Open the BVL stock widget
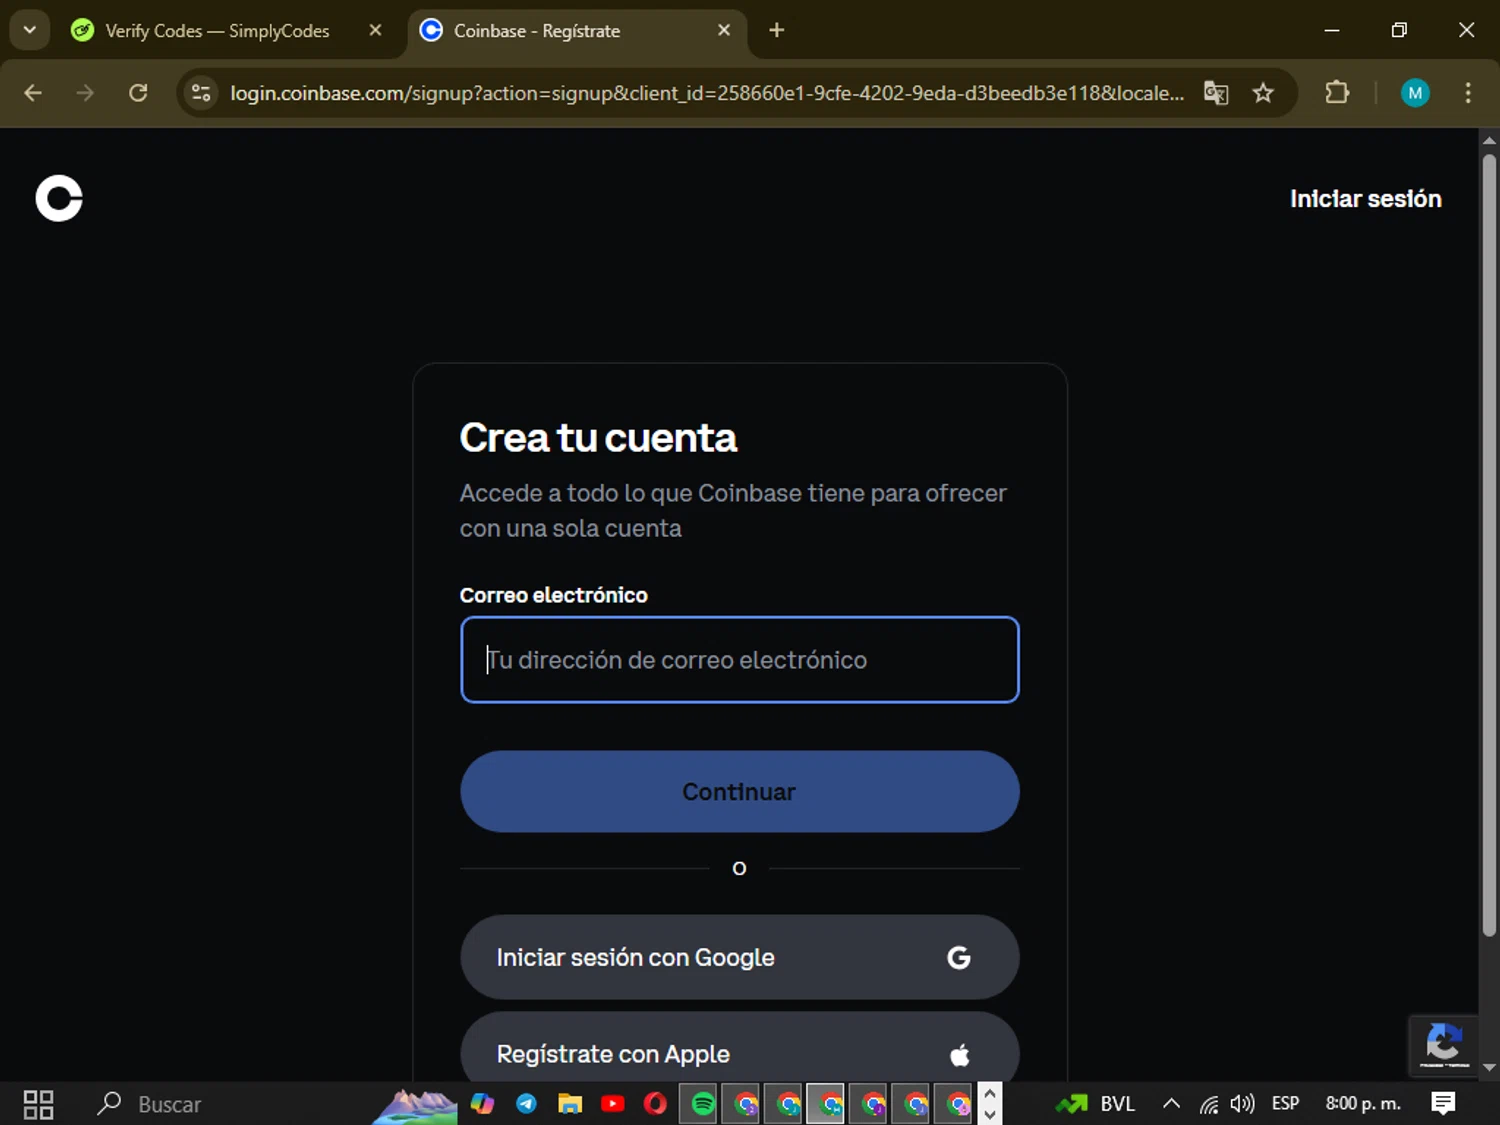1500x1125 pixels. (x=1097, y=1104)
